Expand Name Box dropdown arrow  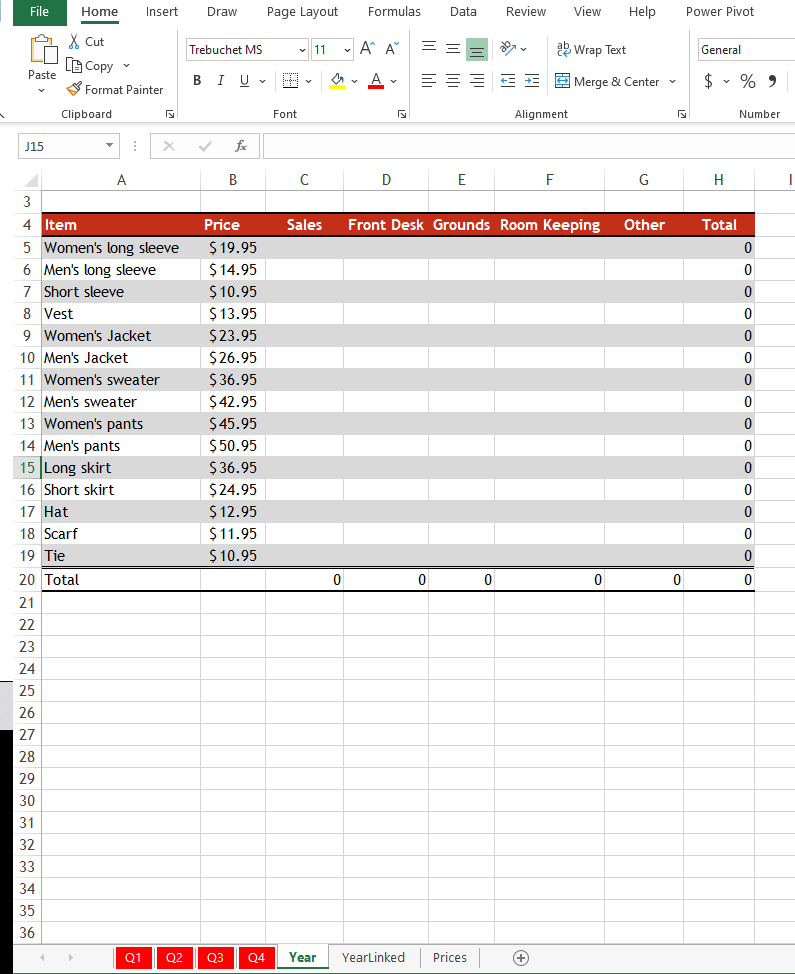pos(109,145)
